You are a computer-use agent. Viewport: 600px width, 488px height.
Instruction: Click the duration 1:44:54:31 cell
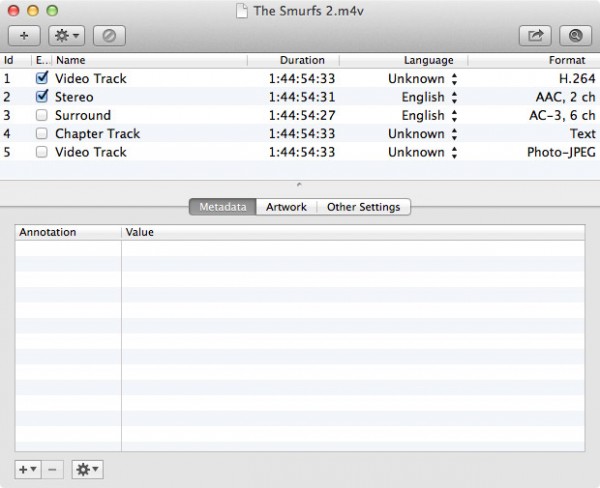pyautogui.click(x=302, y=97)
